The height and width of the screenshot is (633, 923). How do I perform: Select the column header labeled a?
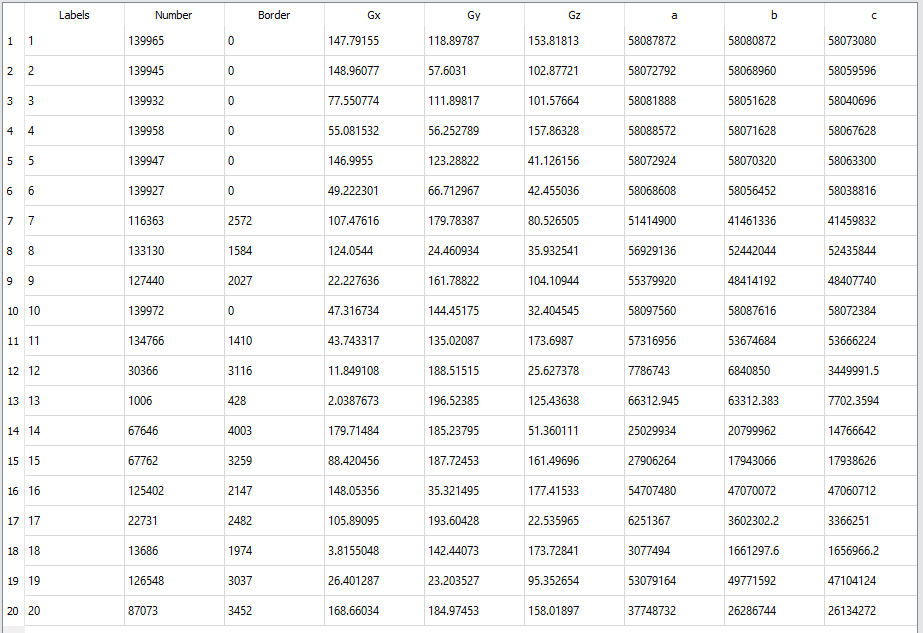pos(674,16)
